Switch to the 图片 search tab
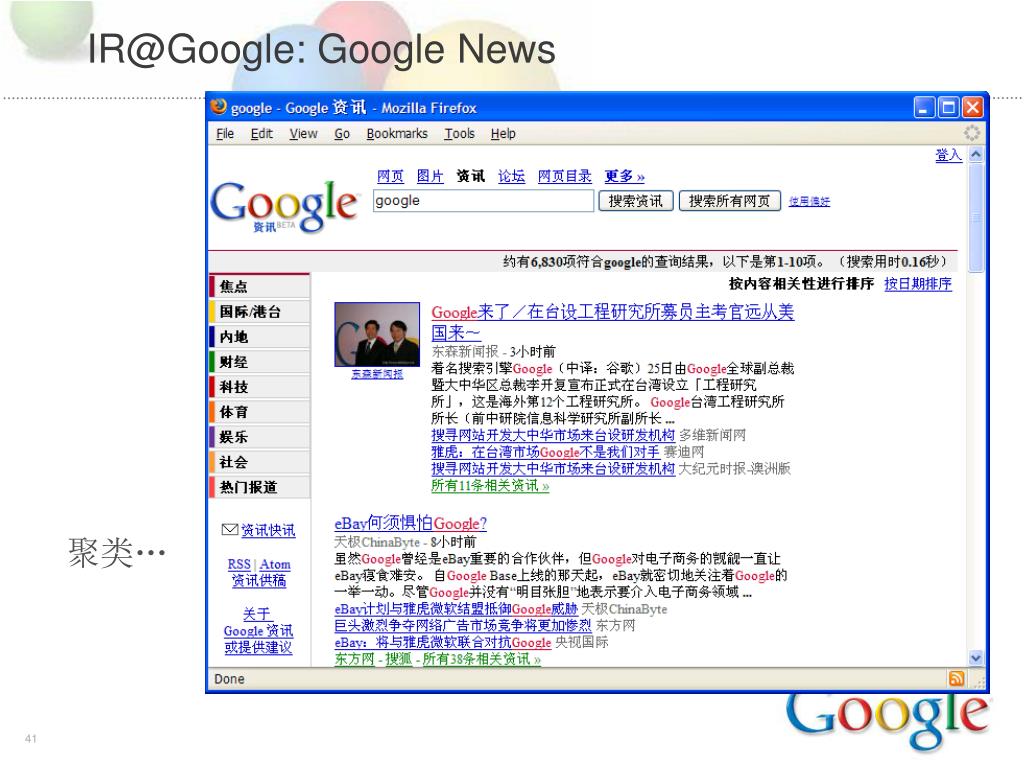 click(x=430, y=176)
